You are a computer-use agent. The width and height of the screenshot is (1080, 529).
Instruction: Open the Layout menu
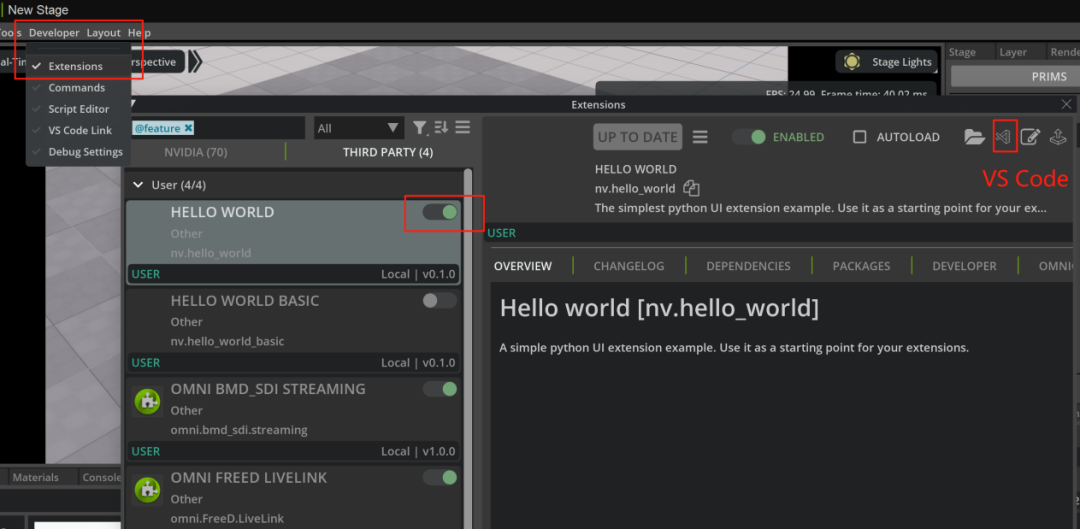(x=103, y=32)
